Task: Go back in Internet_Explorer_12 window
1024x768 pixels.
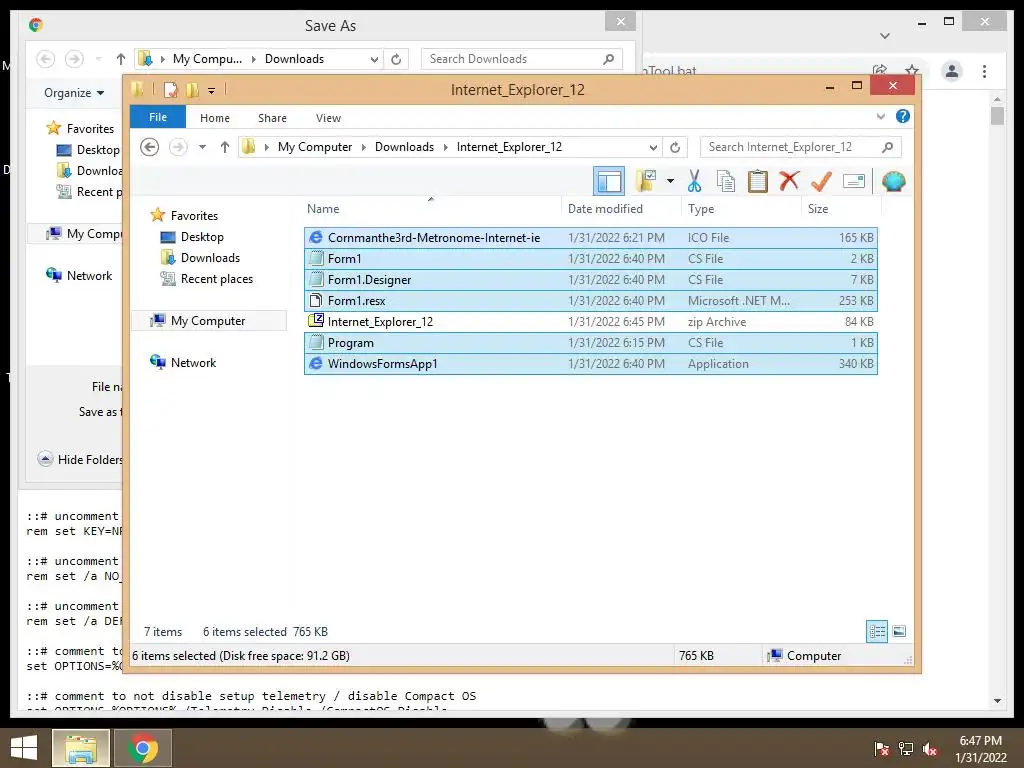Action: coord(150,147)
